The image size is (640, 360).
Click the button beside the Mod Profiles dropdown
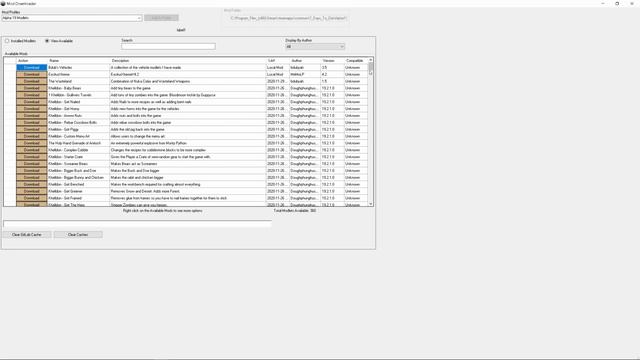coord(161,18)
